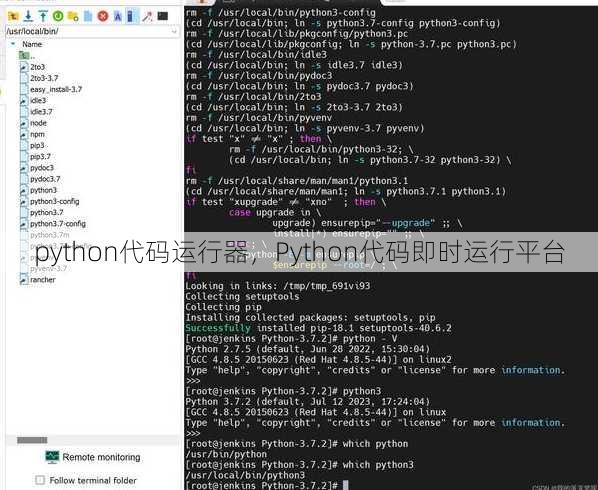The image size is (598, 490).
Task: Select file pip3.7 in list
Action: [x=40, y=156]
